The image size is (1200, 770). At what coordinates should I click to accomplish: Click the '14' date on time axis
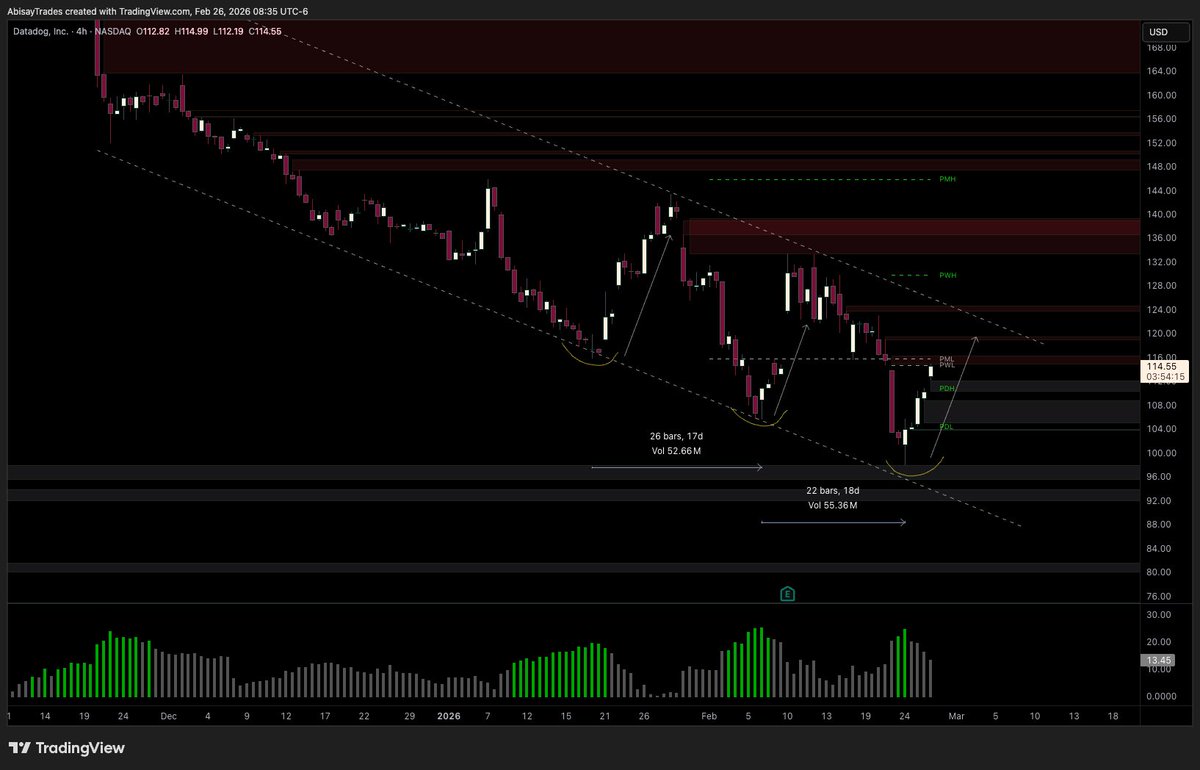click(47, 716)
